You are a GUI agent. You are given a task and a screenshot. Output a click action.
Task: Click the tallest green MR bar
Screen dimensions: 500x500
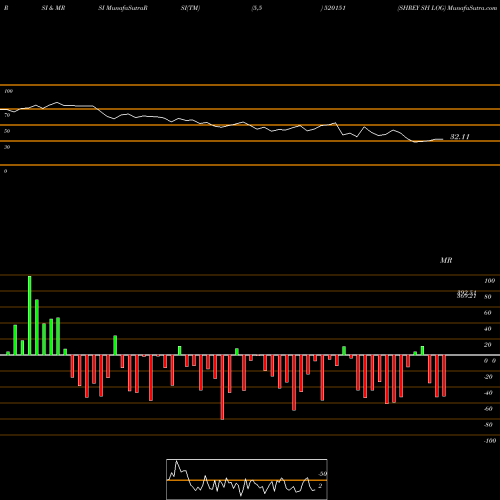(x=30, y=315)
